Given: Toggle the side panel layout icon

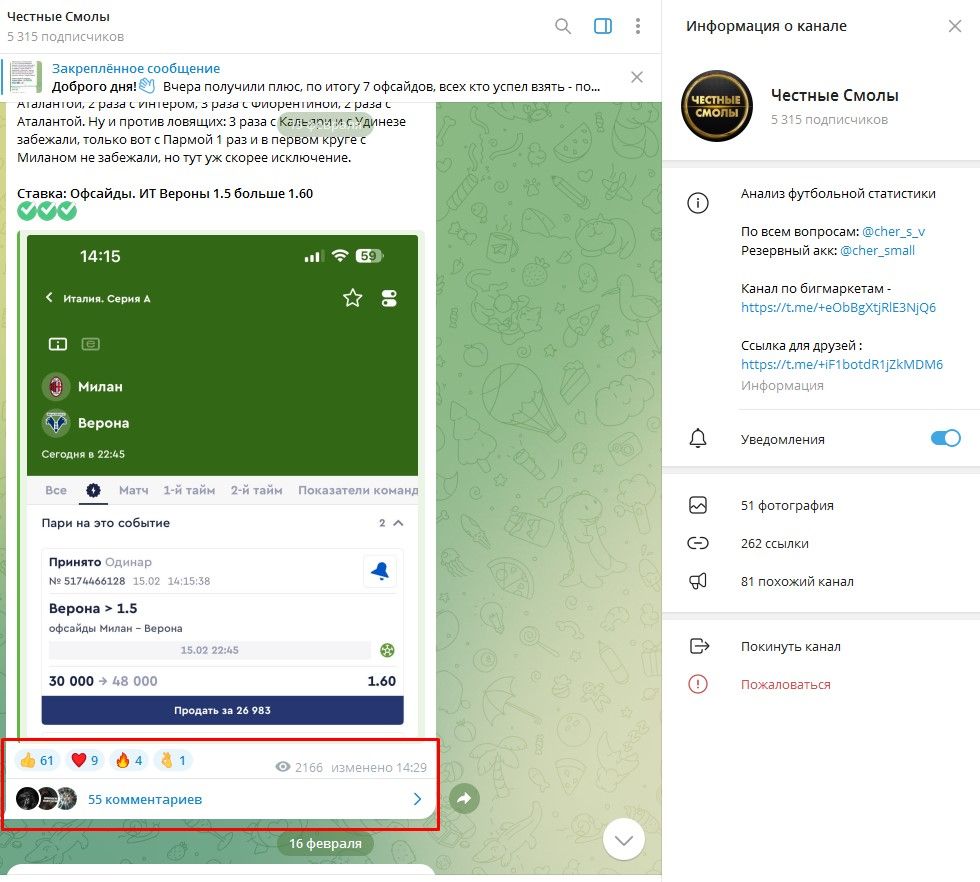Looking at the screenshot, I should point(602,26).
